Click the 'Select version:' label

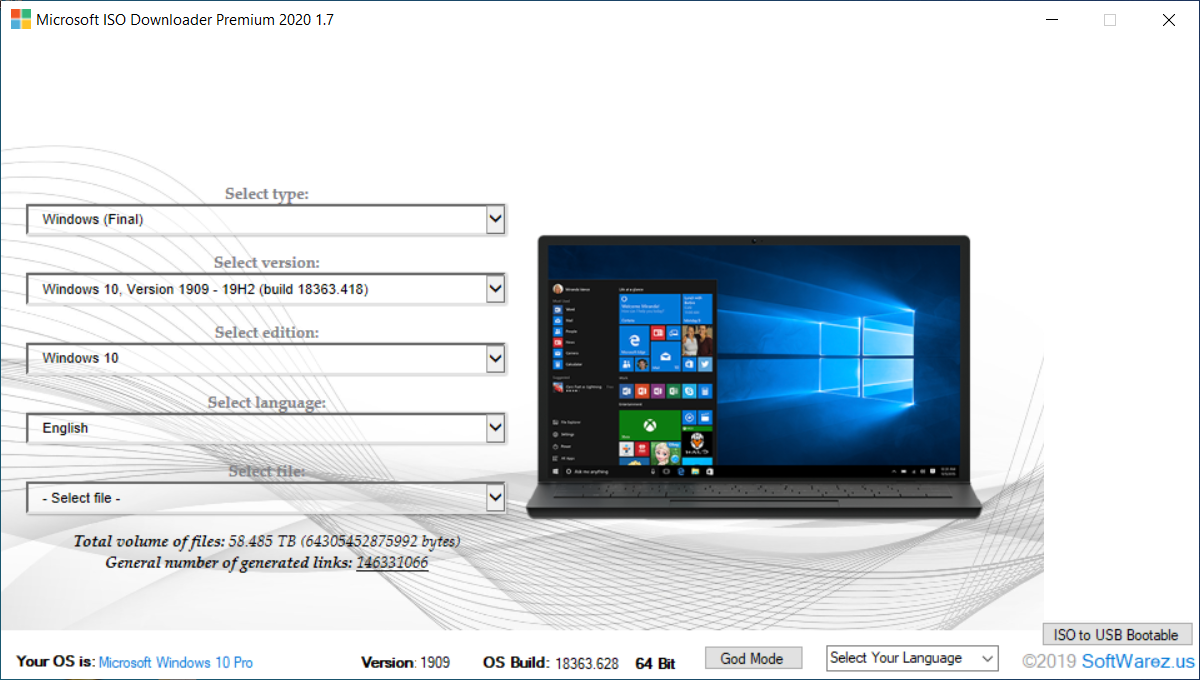[267, 263]
